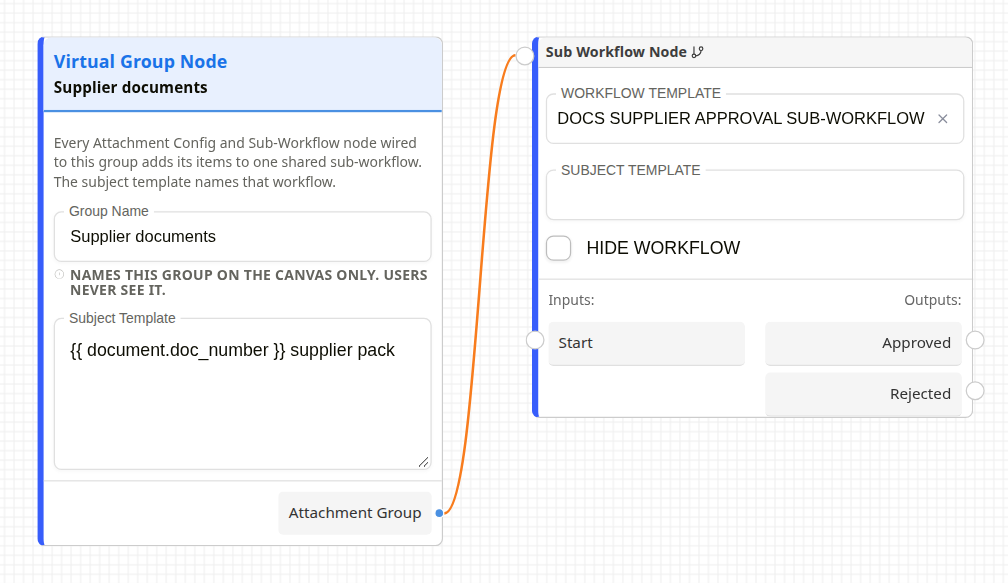
Task: Click the empty Subject Template field in Sub Workflow
Action: point(755,195)
